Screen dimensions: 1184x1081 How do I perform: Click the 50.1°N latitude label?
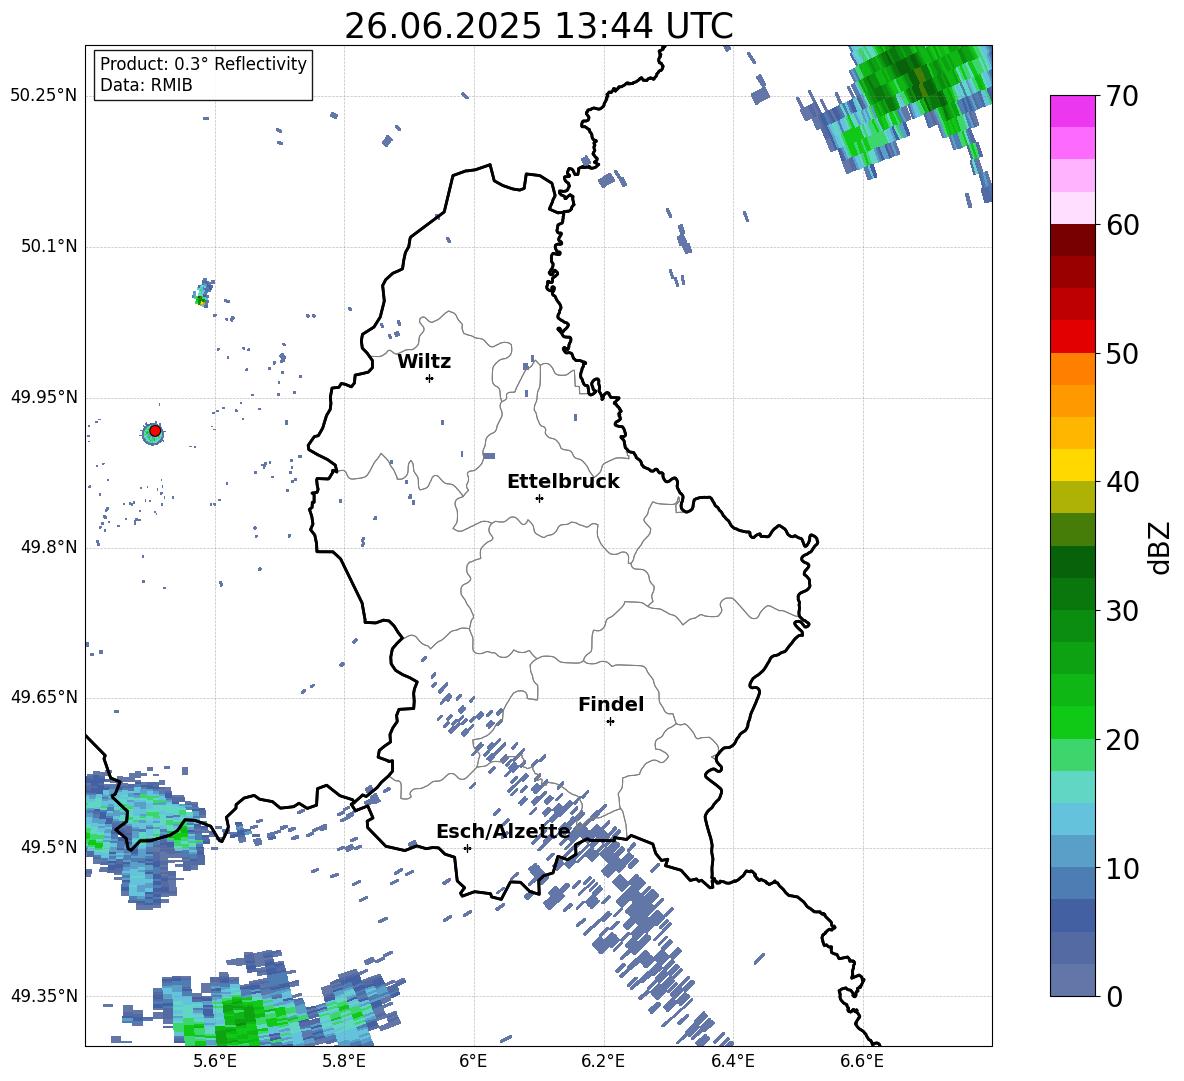(48, 247)
